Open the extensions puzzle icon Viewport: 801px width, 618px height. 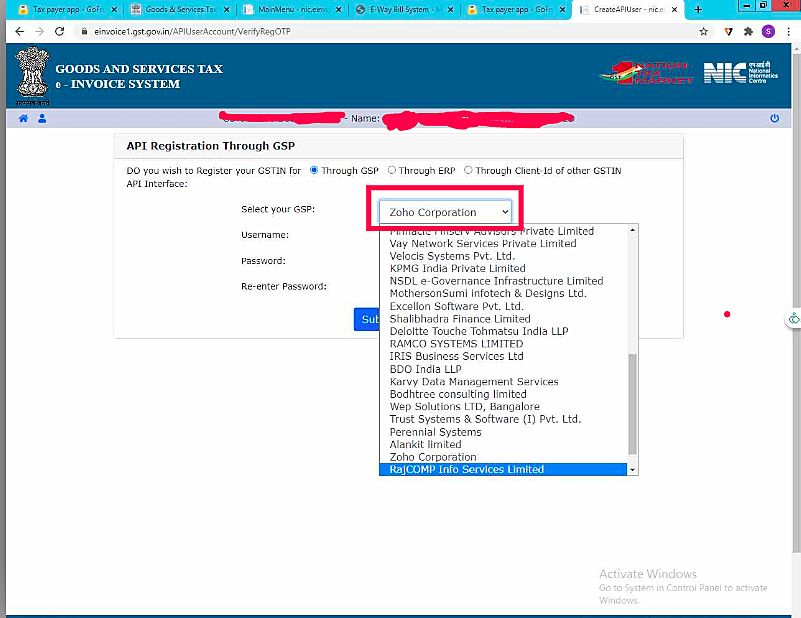(748, 32)
